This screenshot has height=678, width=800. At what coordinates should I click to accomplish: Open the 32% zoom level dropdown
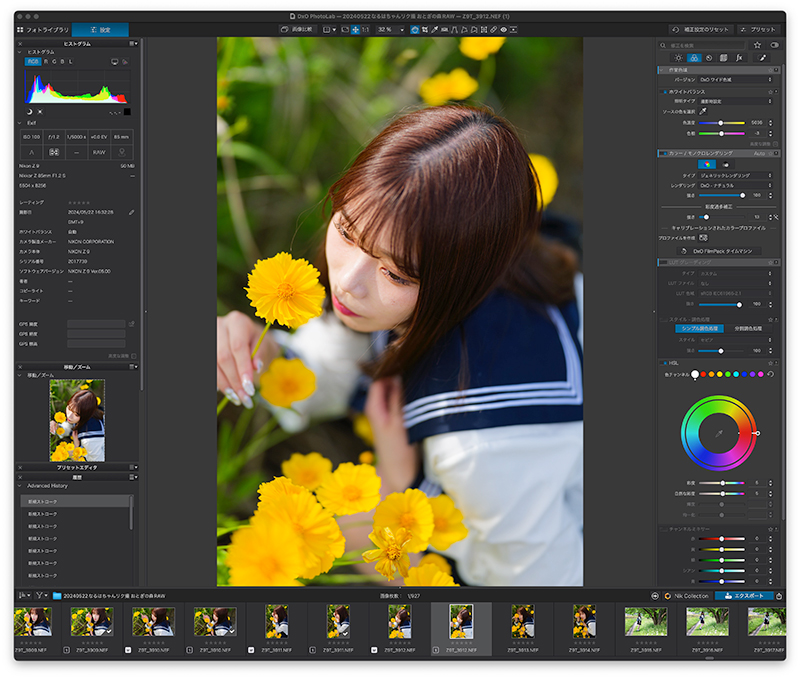coord(391,30)
